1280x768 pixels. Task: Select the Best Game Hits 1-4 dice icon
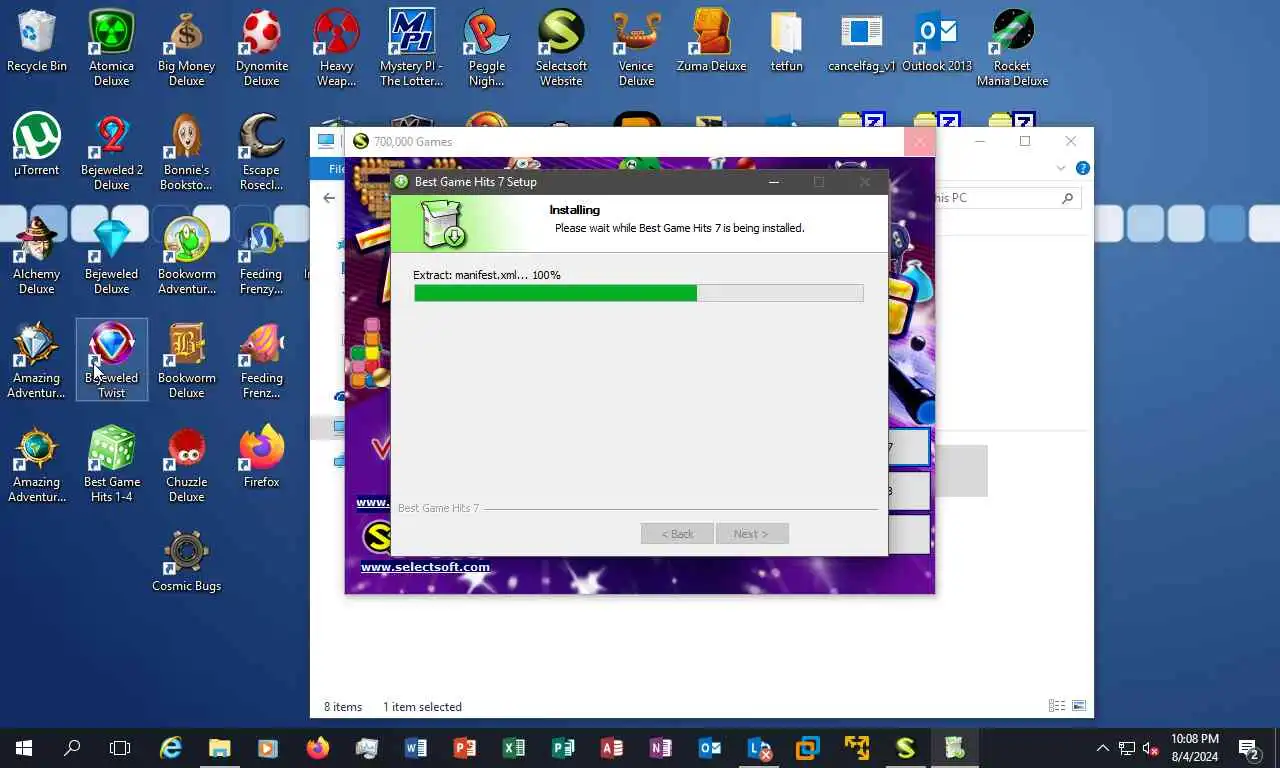[111, 464]
